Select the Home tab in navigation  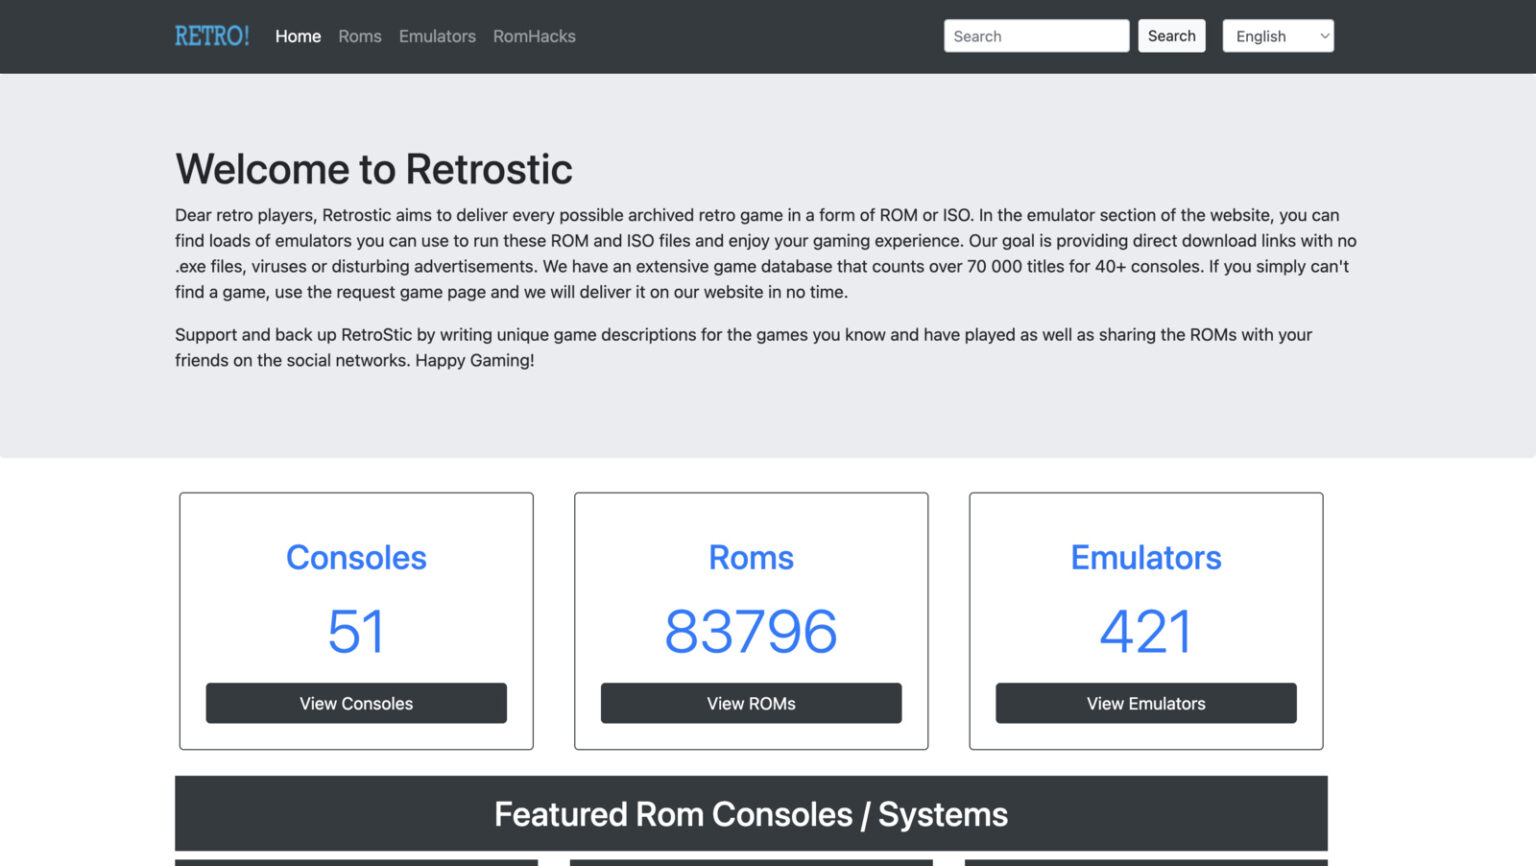click(297, 36)
